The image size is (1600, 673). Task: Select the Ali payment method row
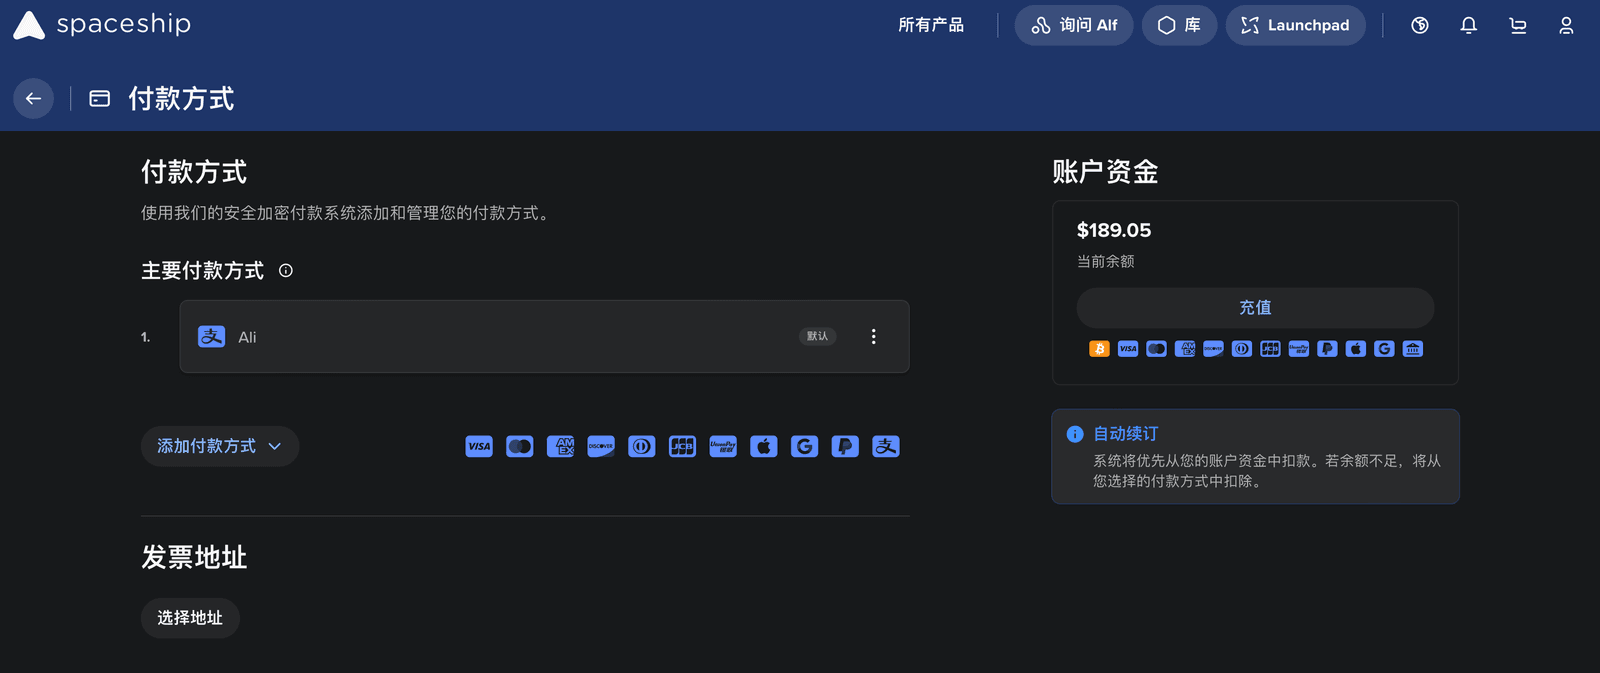point(544,337)
